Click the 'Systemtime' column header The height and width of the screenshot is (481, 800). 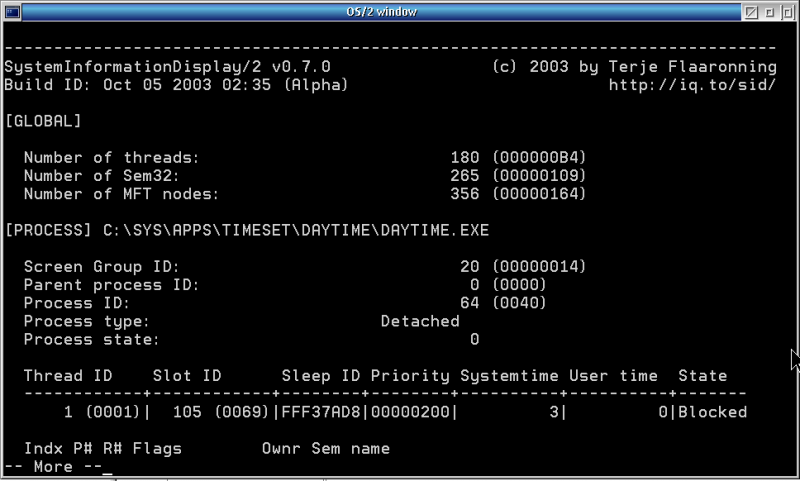pos(509,376)
